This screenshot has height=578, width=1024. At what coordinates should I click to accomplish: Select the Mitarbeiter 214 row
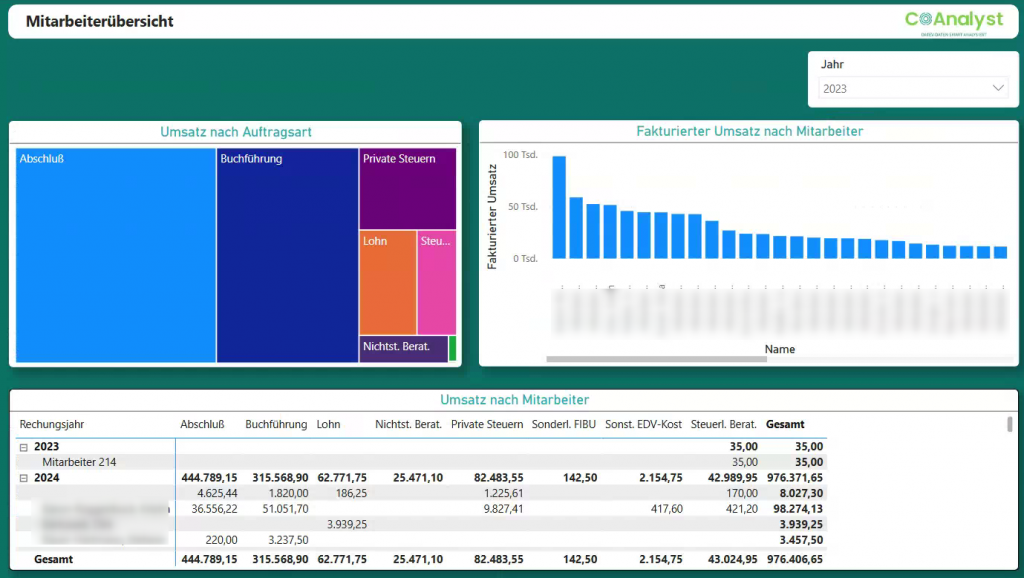(79, 462)
